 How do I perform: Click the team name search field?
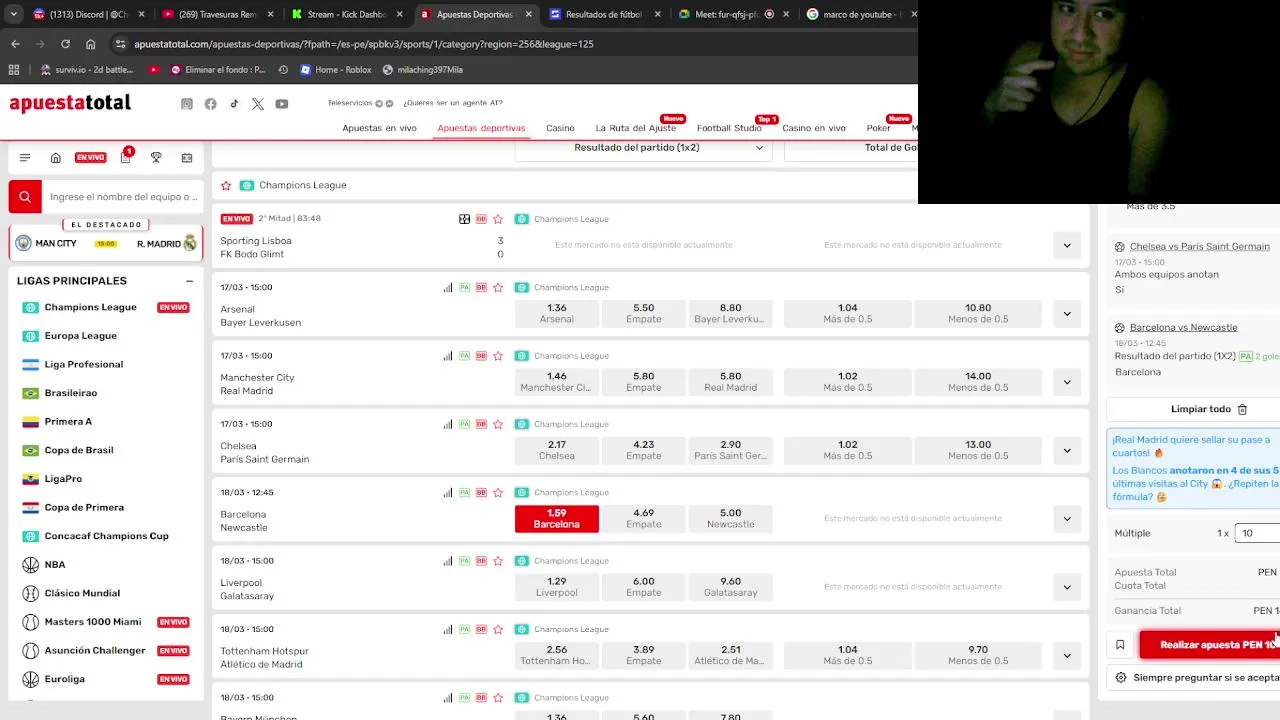[x=124, y=197]
